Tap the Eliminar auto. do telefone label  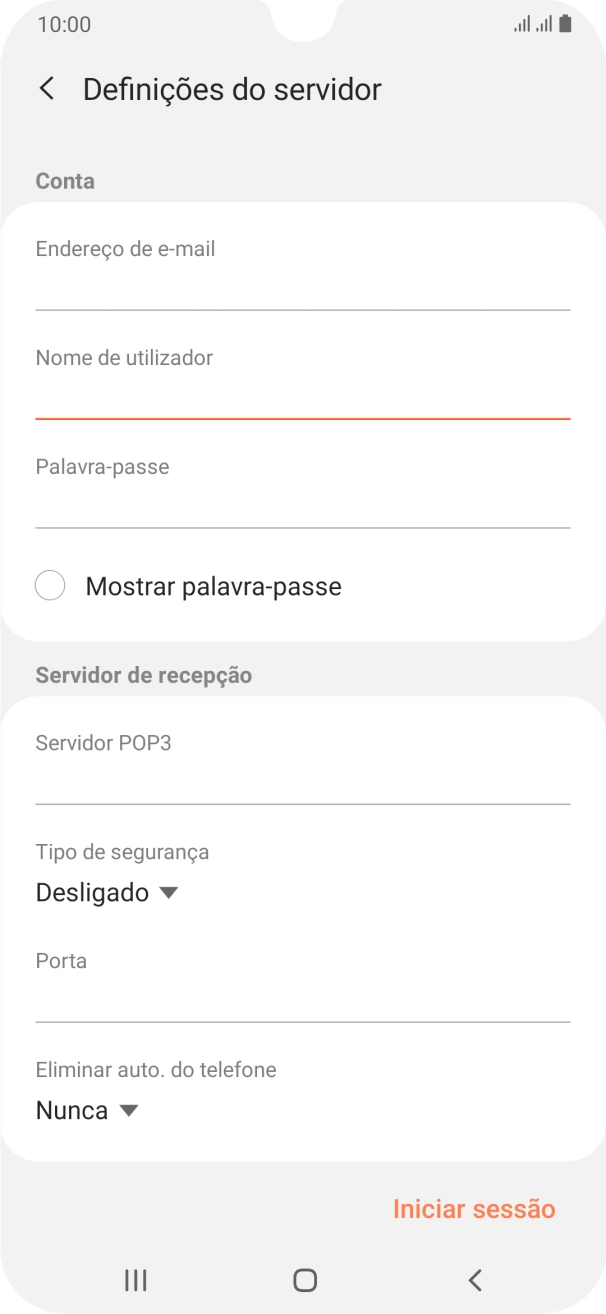click(x=156, y=1070)
